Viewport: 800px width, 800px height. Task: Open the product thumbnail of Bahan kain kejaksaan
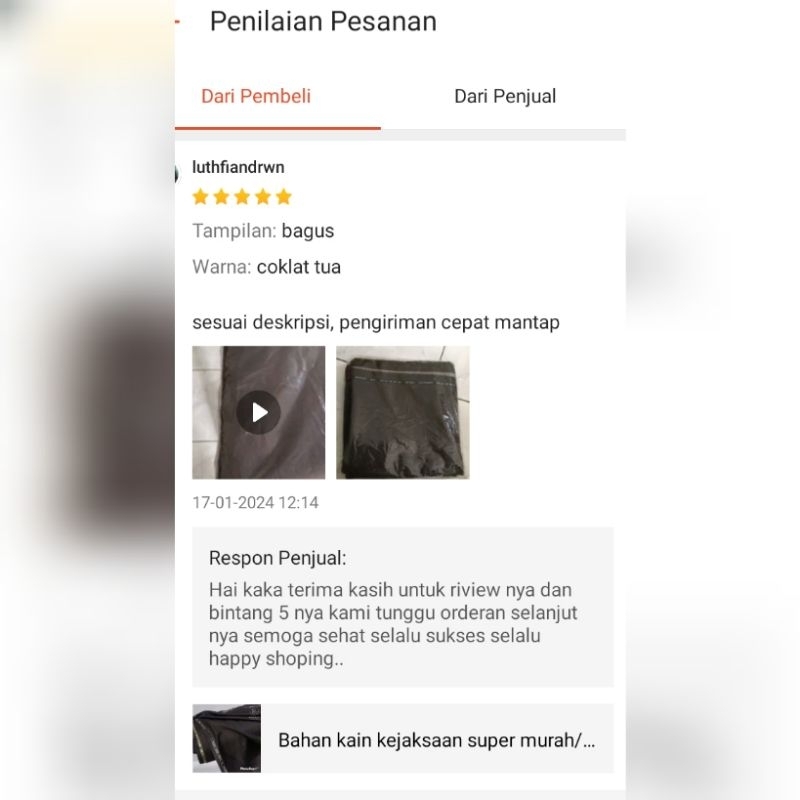click(x=227, y=738)
